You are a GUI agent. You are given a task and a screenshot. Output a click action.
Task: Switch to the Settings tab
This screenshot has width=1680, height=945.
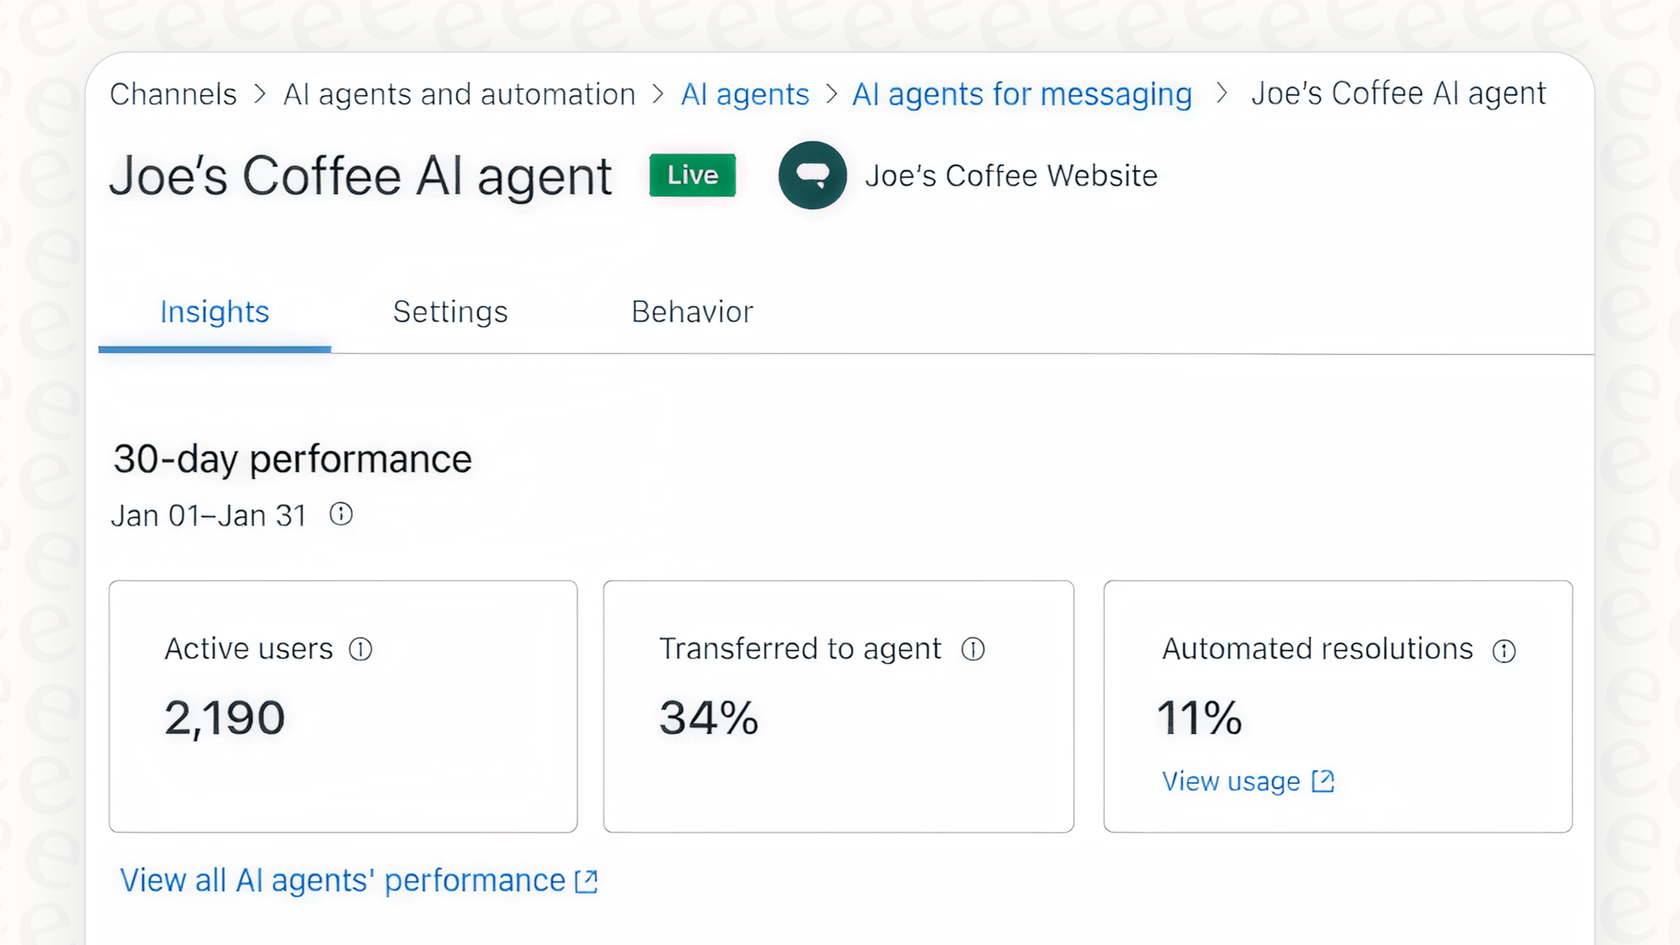pyautogui.click(x=450, y=312)
